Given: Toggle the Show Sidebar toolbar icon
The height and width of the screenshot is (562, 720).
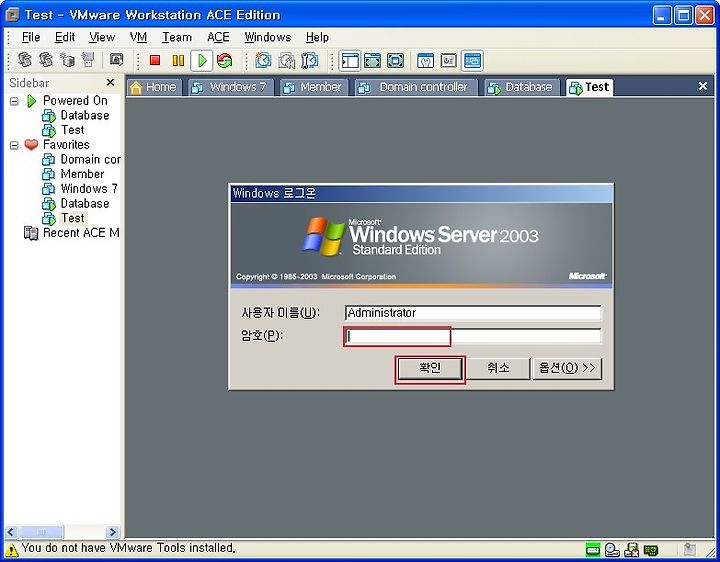Looking at the screenshot, I should 350,60.
